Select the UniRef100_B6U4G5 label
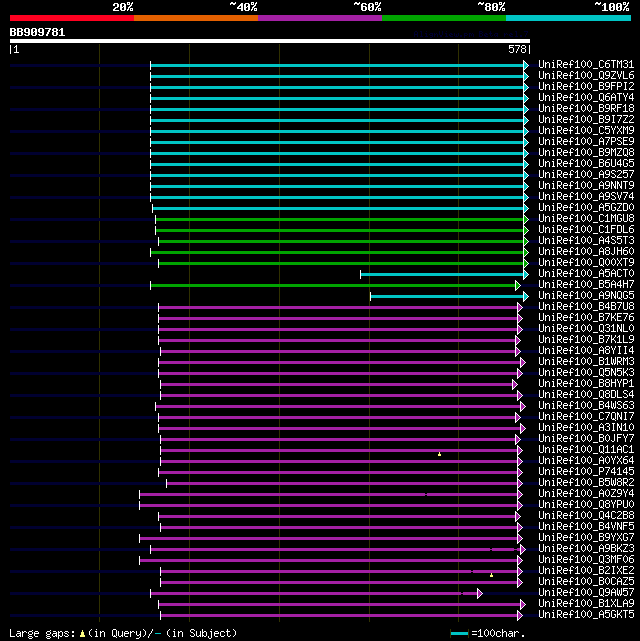This screenshot has width=640, height=641. coord(586,164)
